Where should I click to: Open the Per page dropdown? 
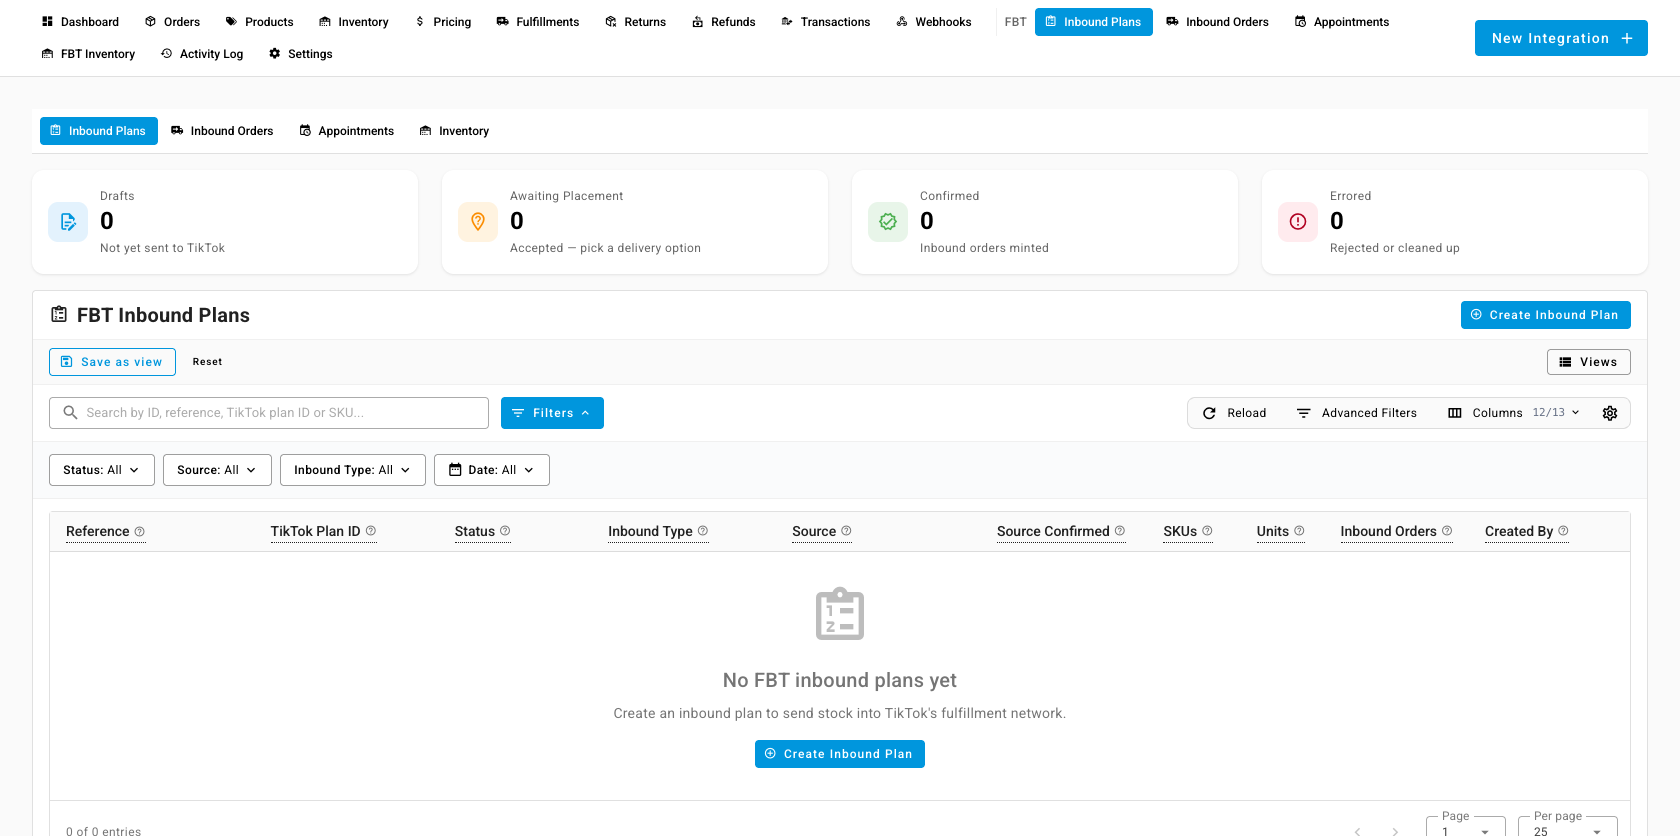pyautogui.click(x=1568, y=830)
